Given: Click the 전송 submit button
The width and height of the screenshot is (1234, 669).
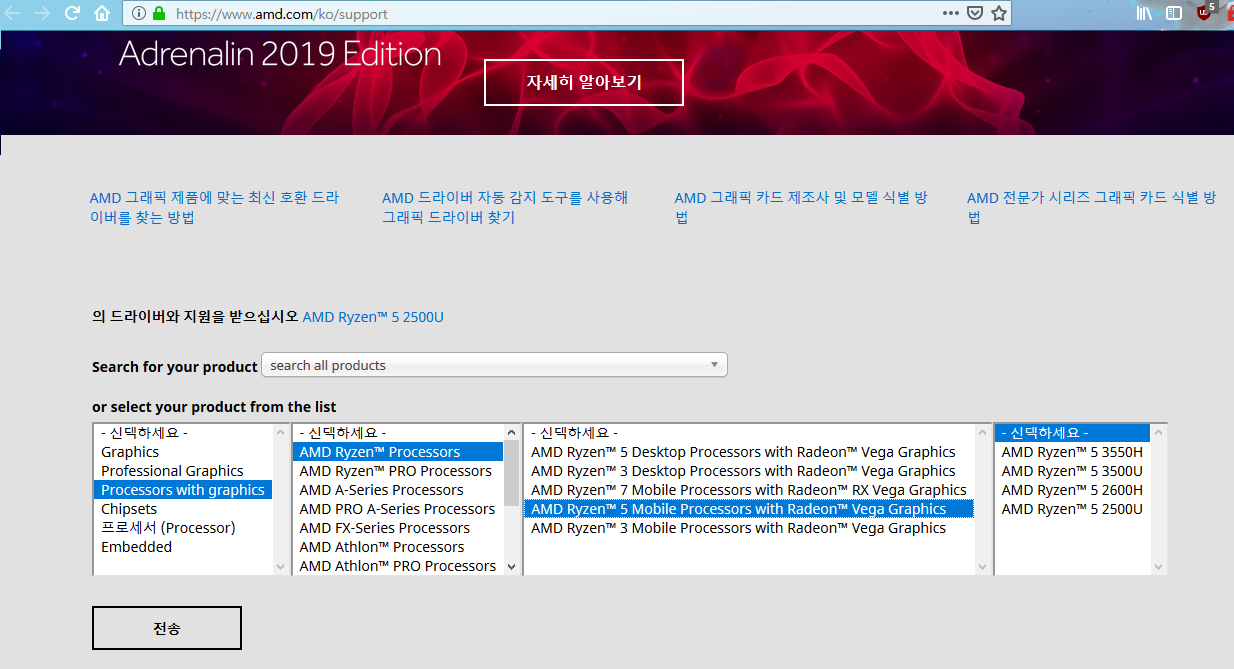Looking at the screenshot, I should coord(167,628).
